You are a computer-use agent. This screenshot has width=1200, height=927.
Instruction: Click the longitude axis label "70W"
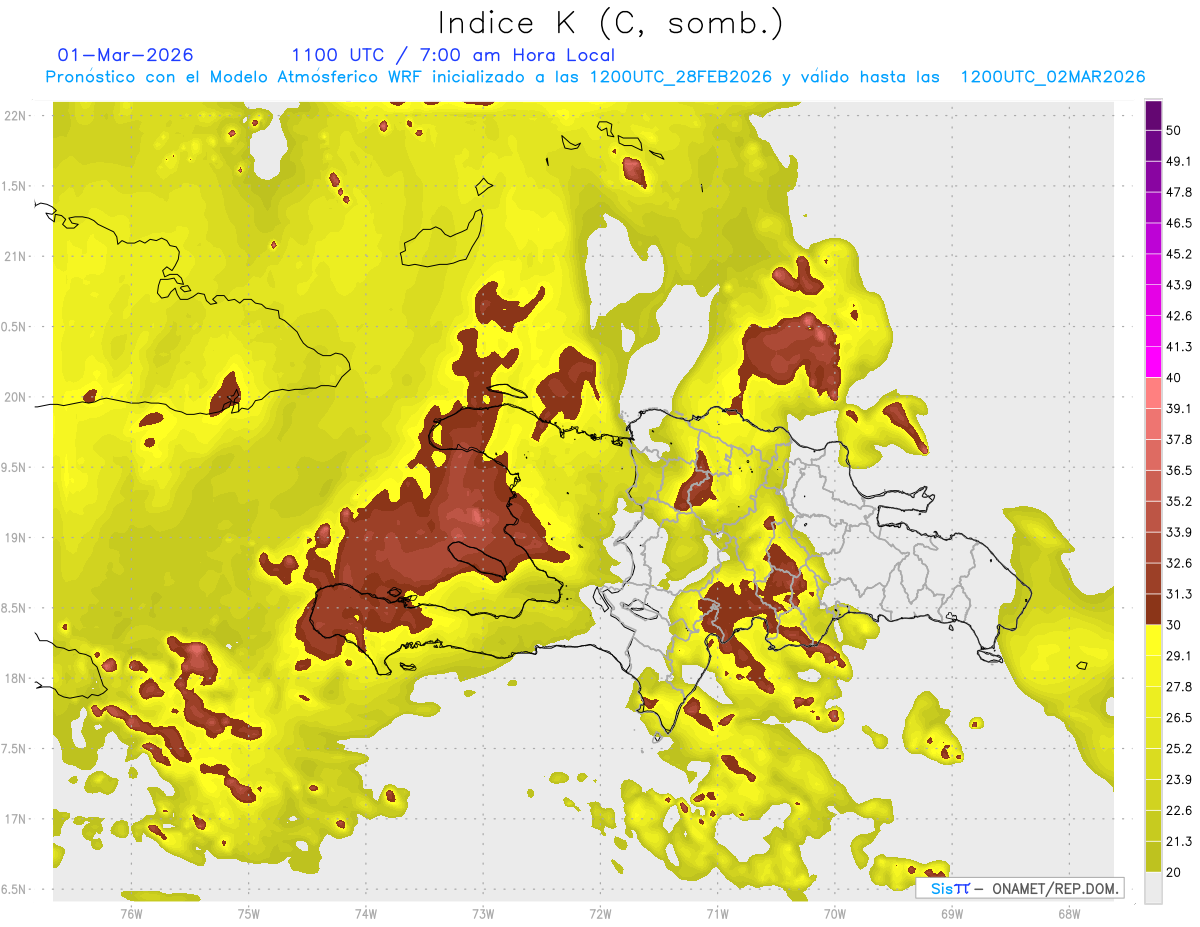tap(834, 913)
